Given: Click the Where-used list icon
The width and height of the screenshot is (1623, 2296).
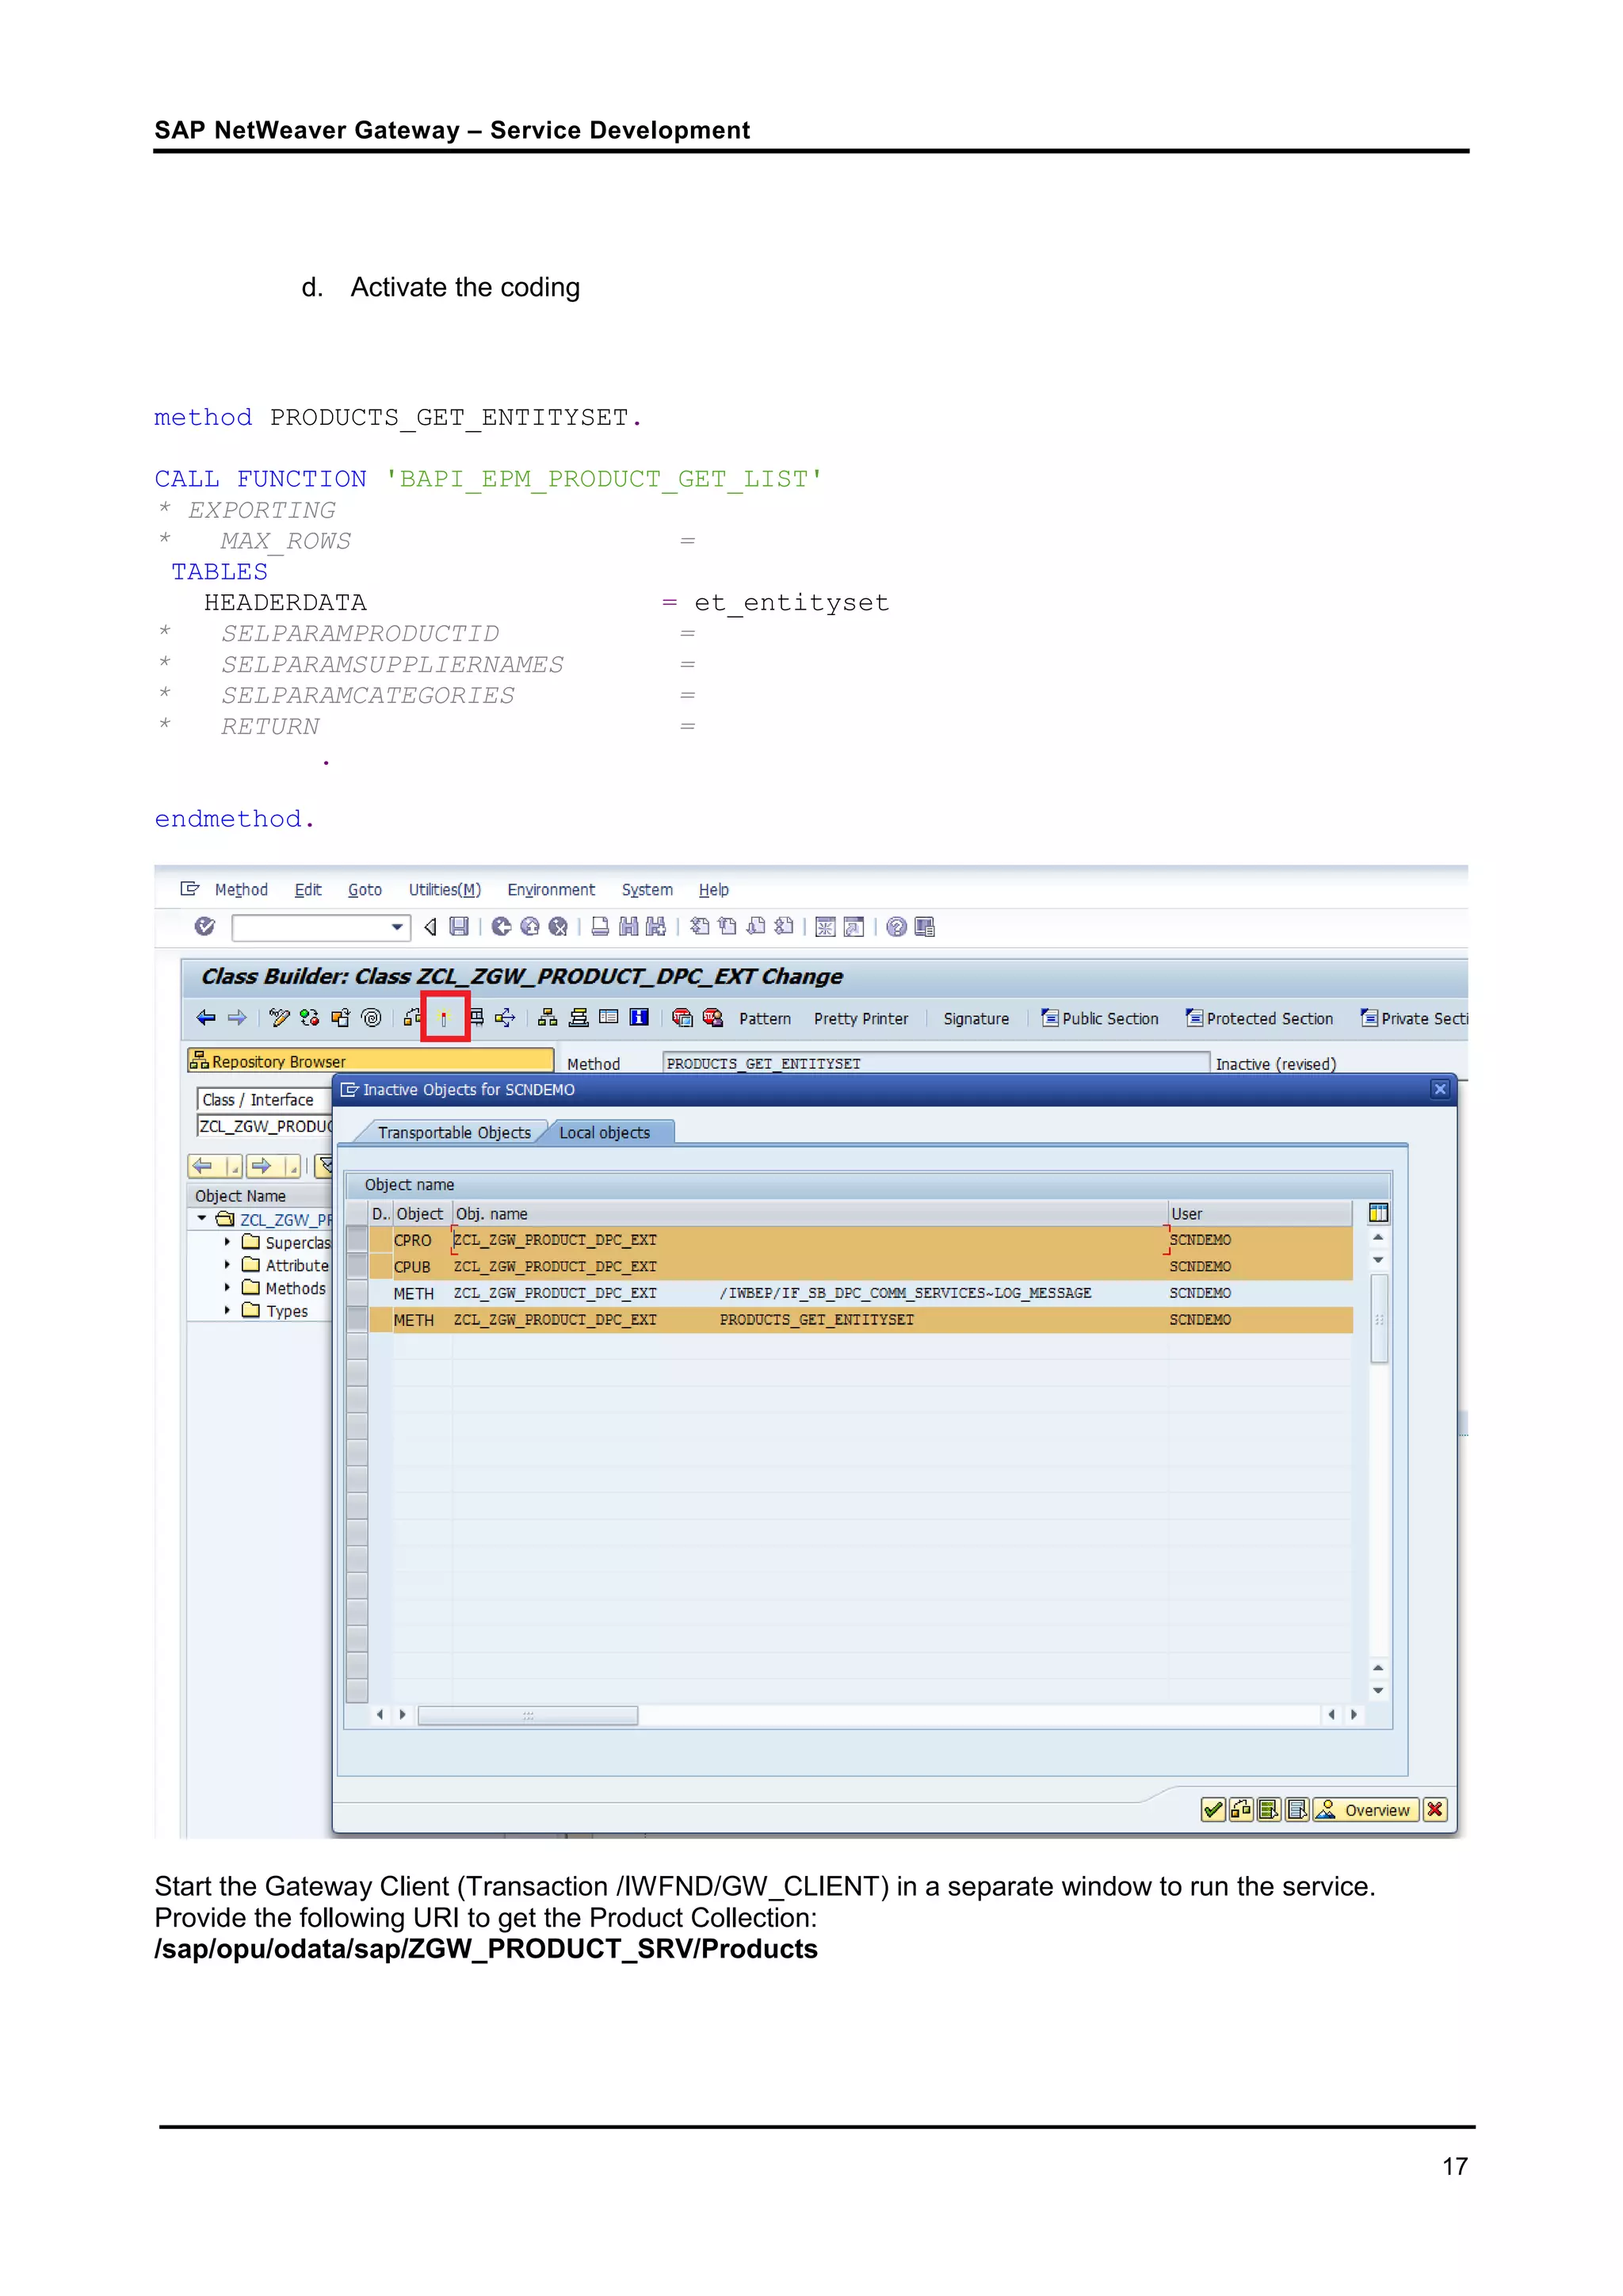Looking at the screenshot, I should point(505,1018).
